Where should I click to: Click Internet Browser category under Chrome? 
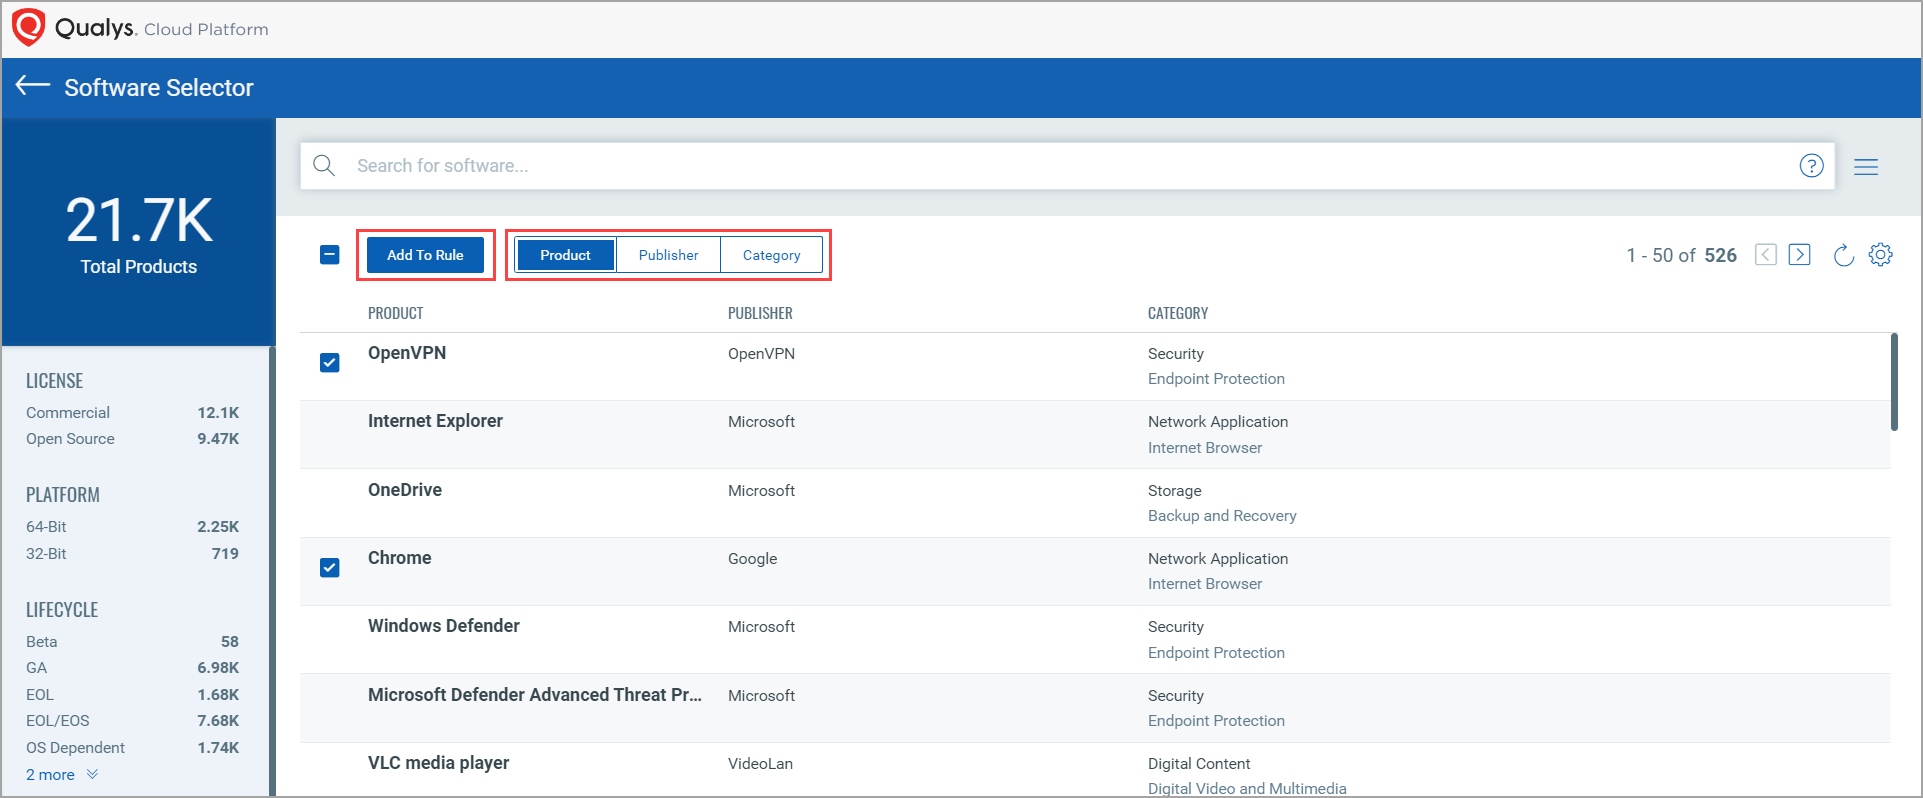pos(1205,584)
